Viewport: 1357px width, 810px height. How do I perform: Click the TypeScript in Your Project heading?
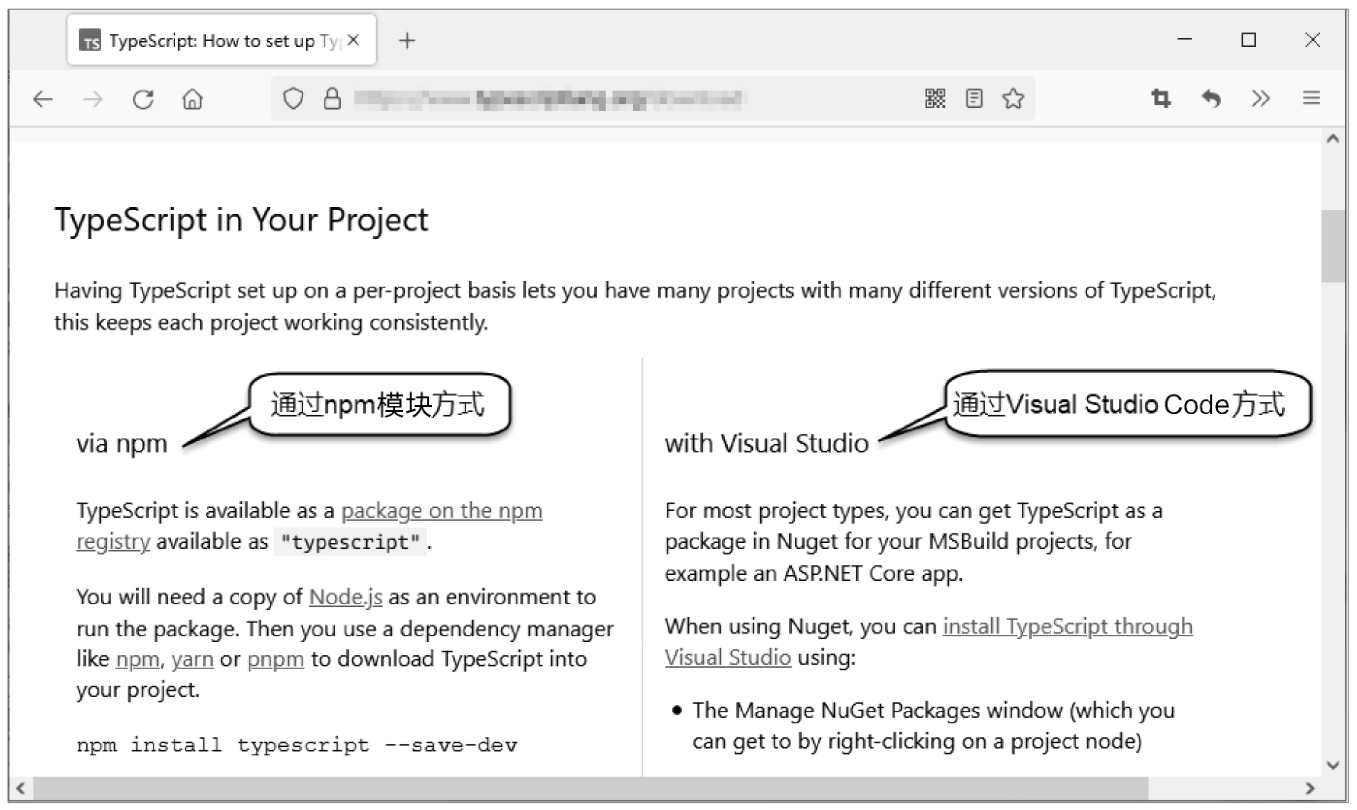pyautogui.click(x=241, y=219)
